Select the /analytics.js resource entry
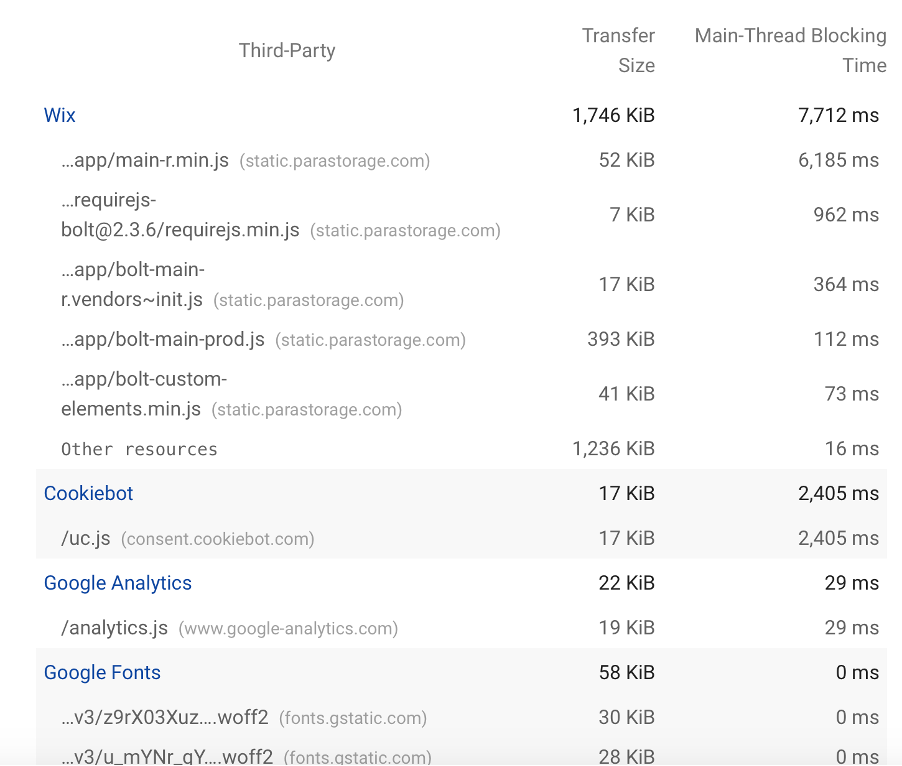The height and width of the screenshot is (766, 902). click(x=230, y=628)
